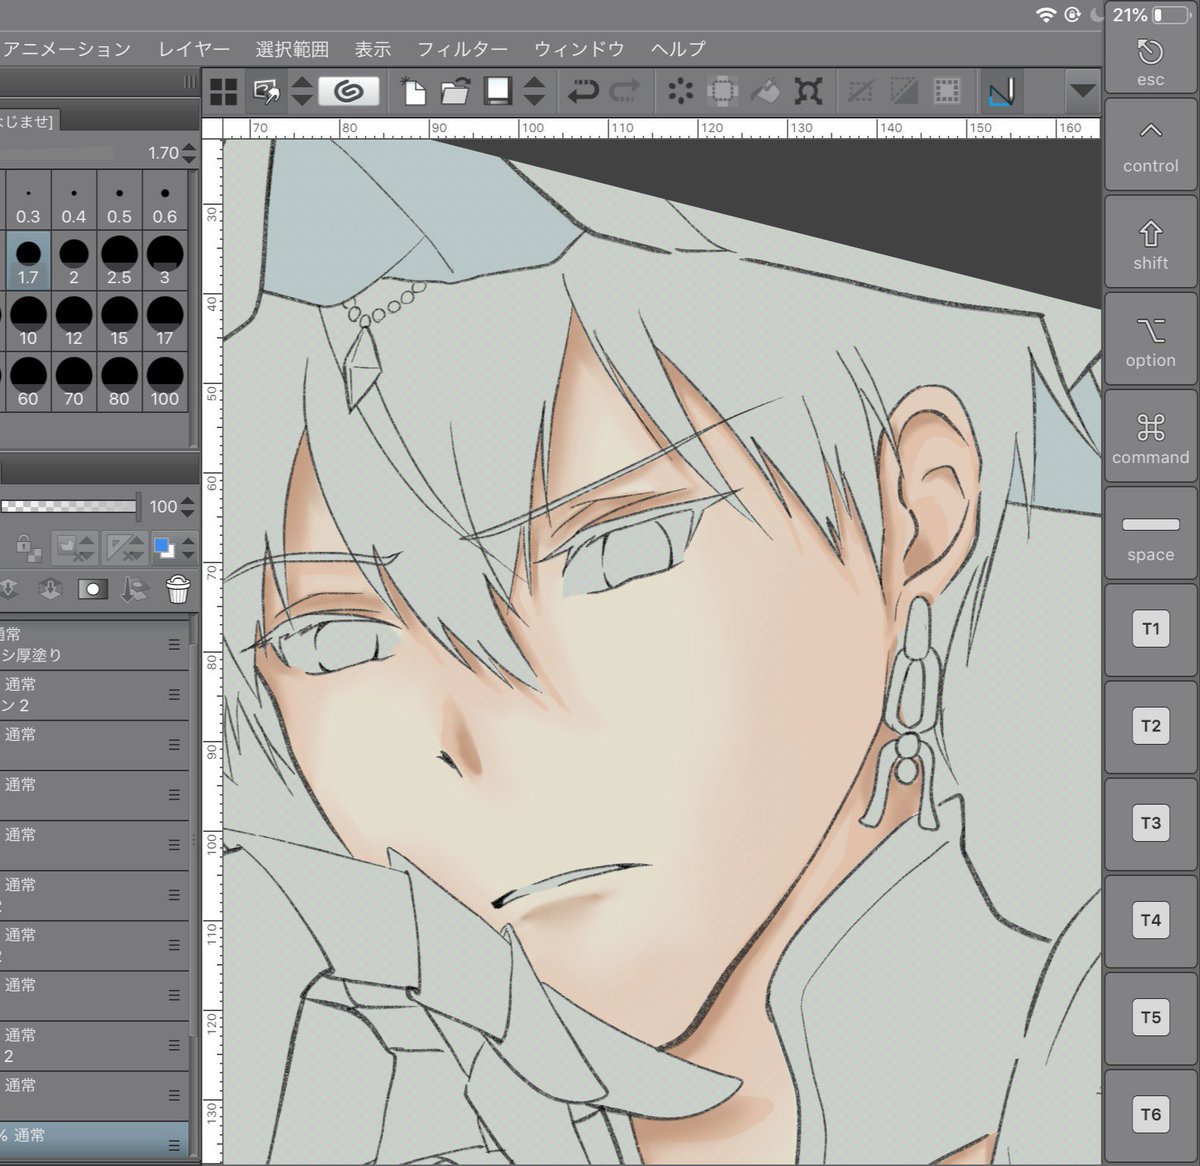
Task: Toggle the selection border display icon
Action: coord(946,92)
